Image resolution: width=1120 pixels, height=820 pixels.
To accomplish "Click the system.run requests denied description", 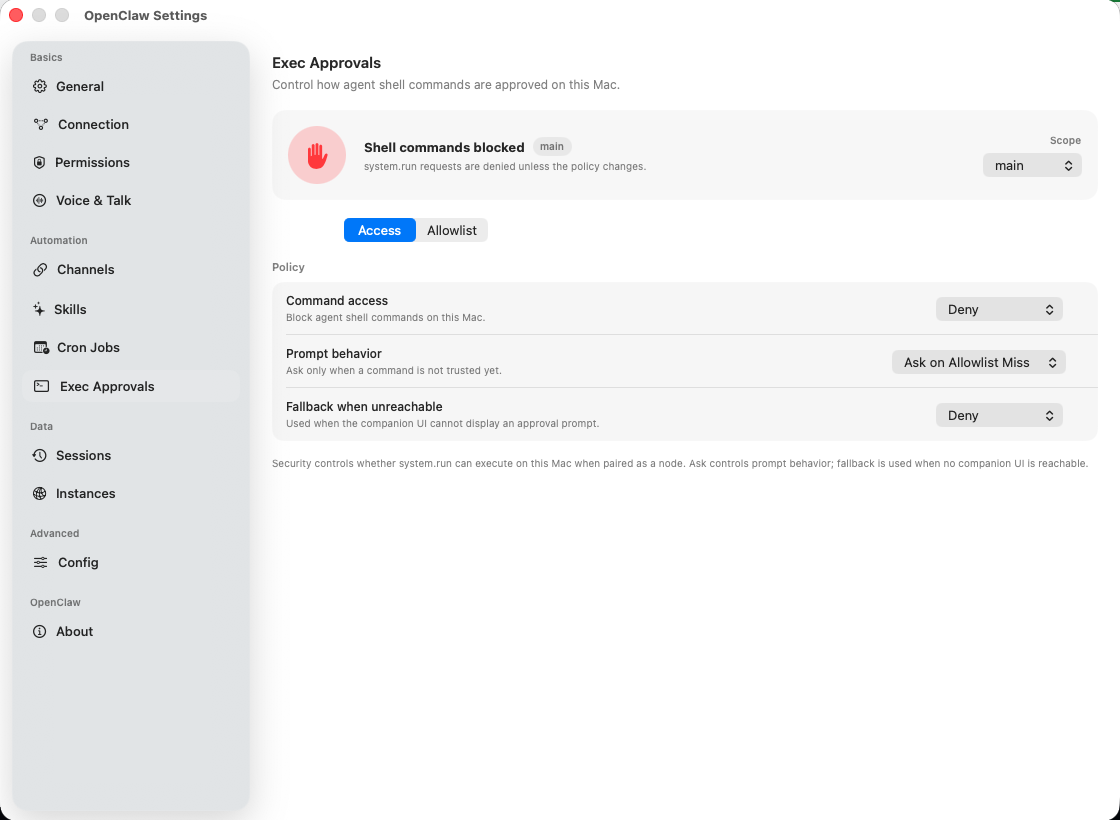I will pos(505,166).
